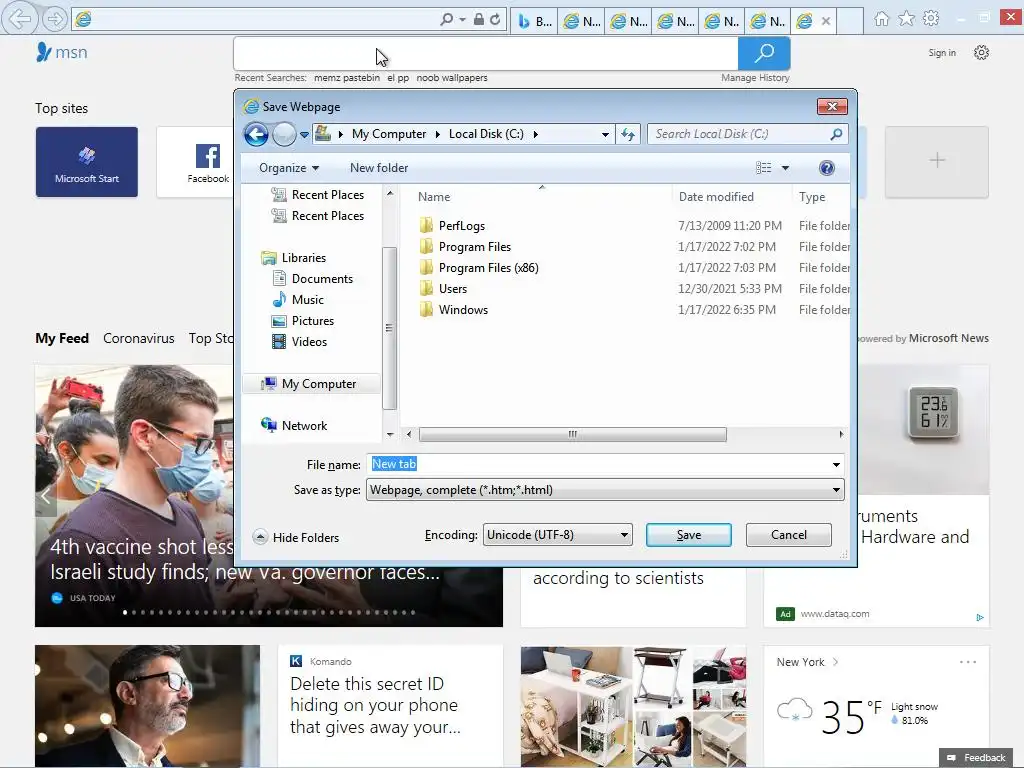Switch to Coronavirus feed tab
This screenshot has width=1024, height=768.
point(138,338)
